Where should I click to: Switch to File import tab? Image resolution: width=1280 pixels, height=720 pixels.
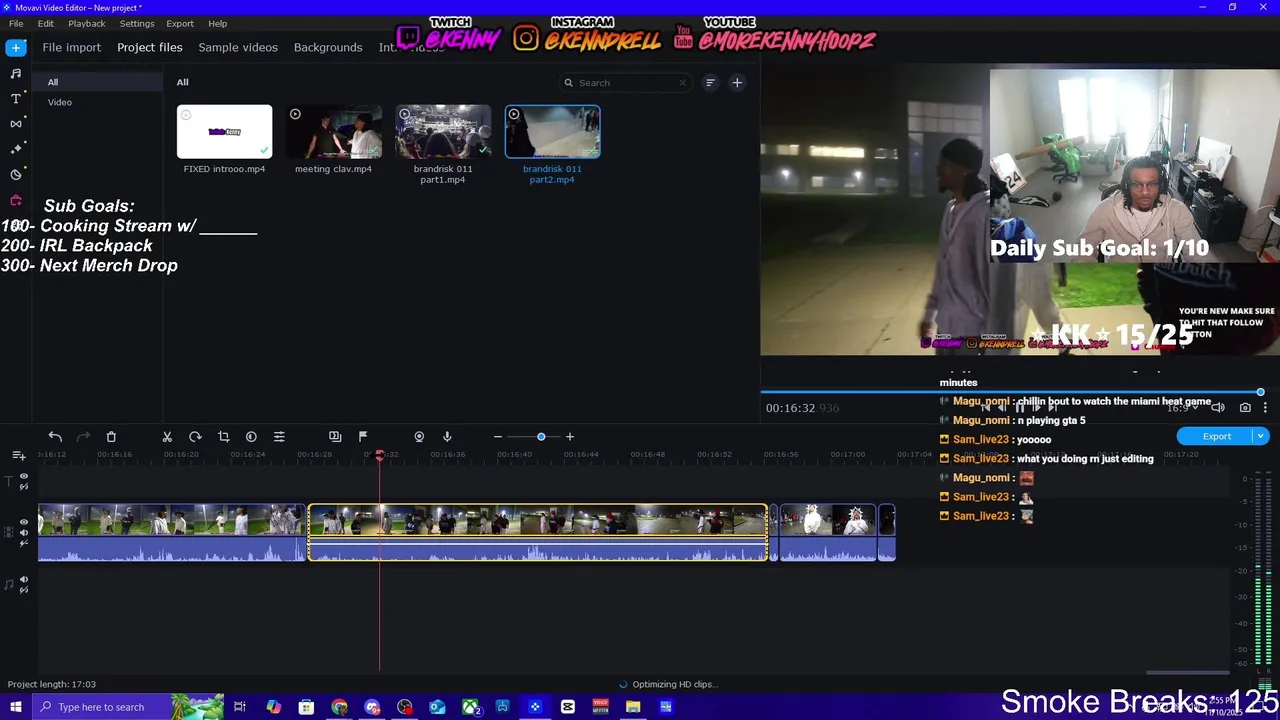tap(71, 47)
